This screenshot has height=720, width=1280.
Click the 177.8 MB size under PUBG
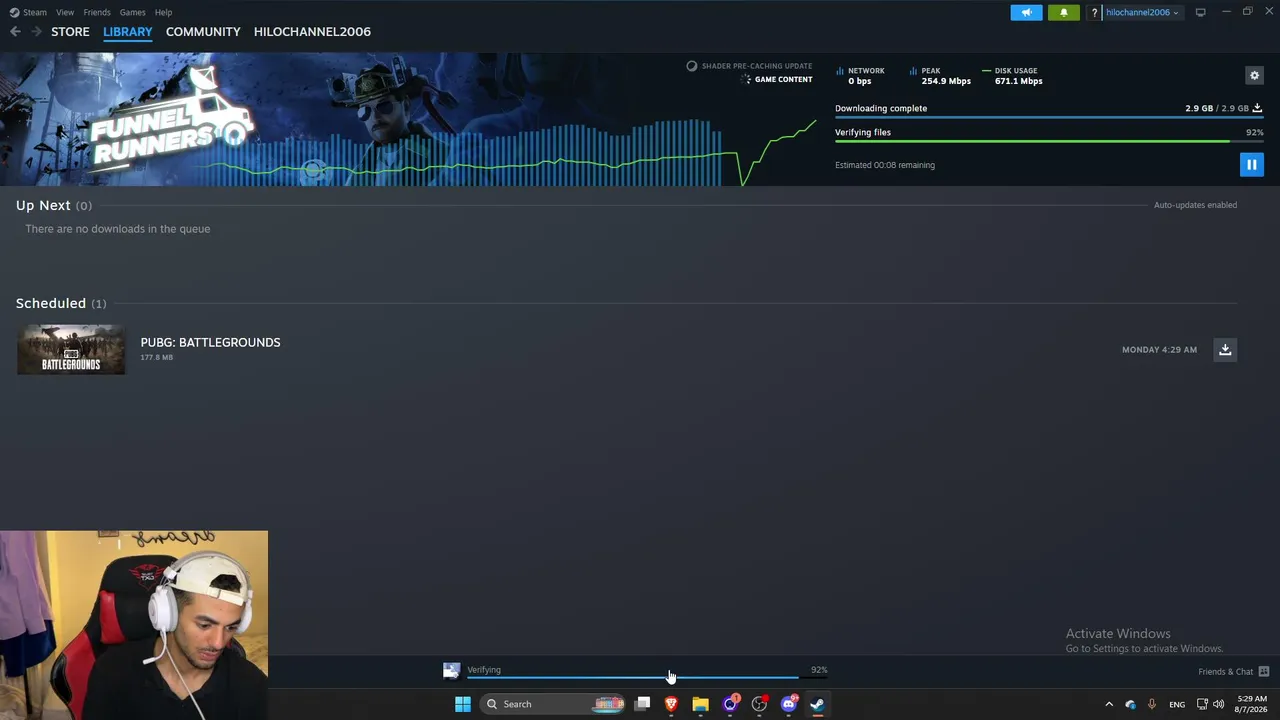pyautogui.click(x=157, y=357)
